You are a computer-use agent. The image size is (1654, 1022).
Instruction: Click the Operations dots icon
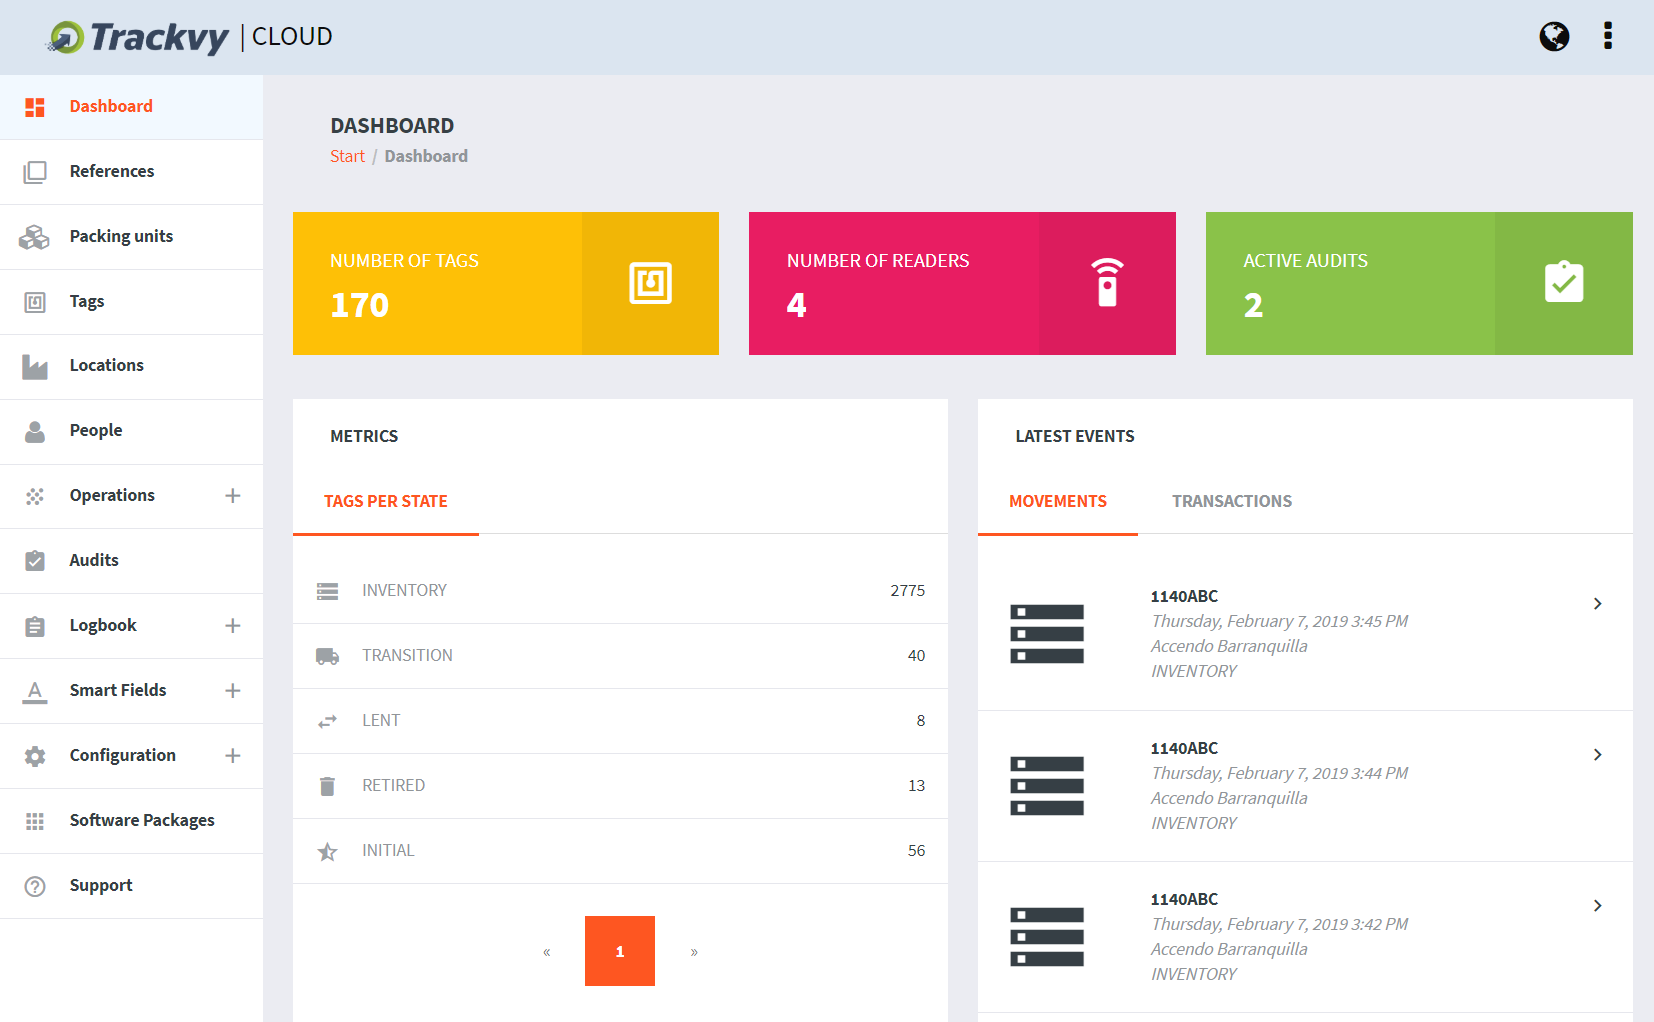click(x=35, y=496)
